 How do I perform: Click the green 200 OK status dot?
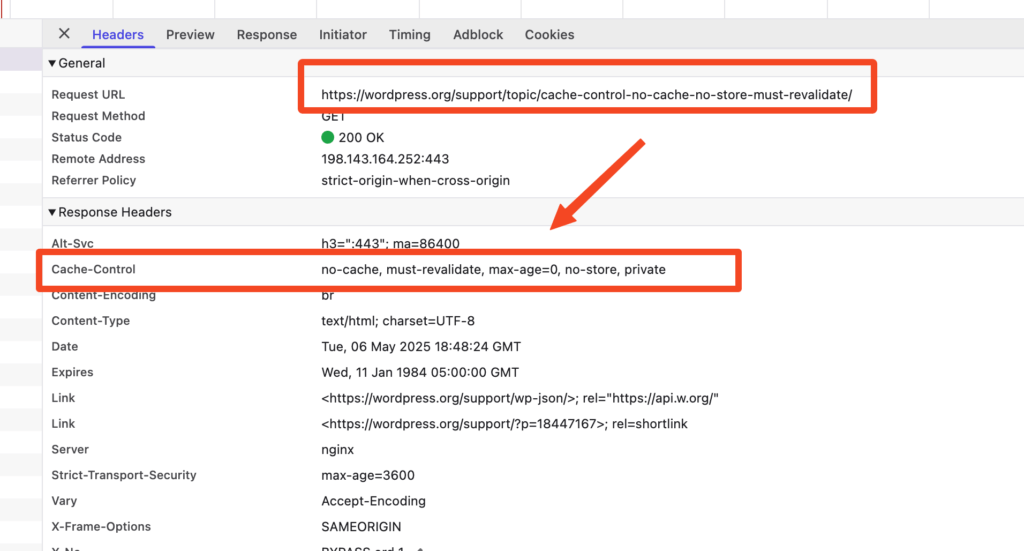click(328, 137)
